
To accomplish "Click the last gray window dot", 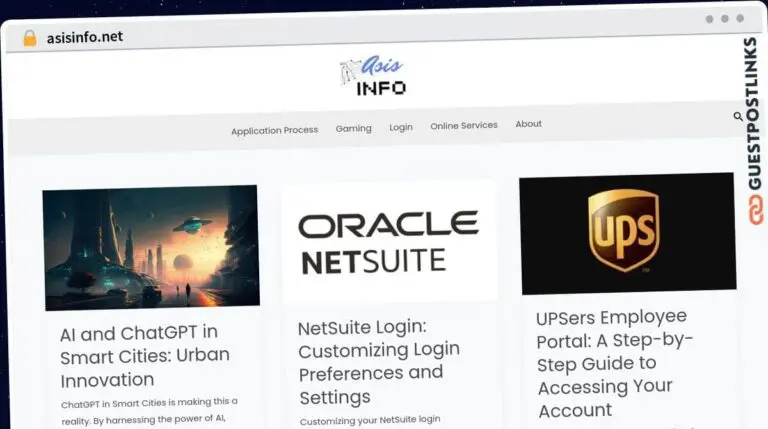I will pyautogui.click(x=741, y=19).
